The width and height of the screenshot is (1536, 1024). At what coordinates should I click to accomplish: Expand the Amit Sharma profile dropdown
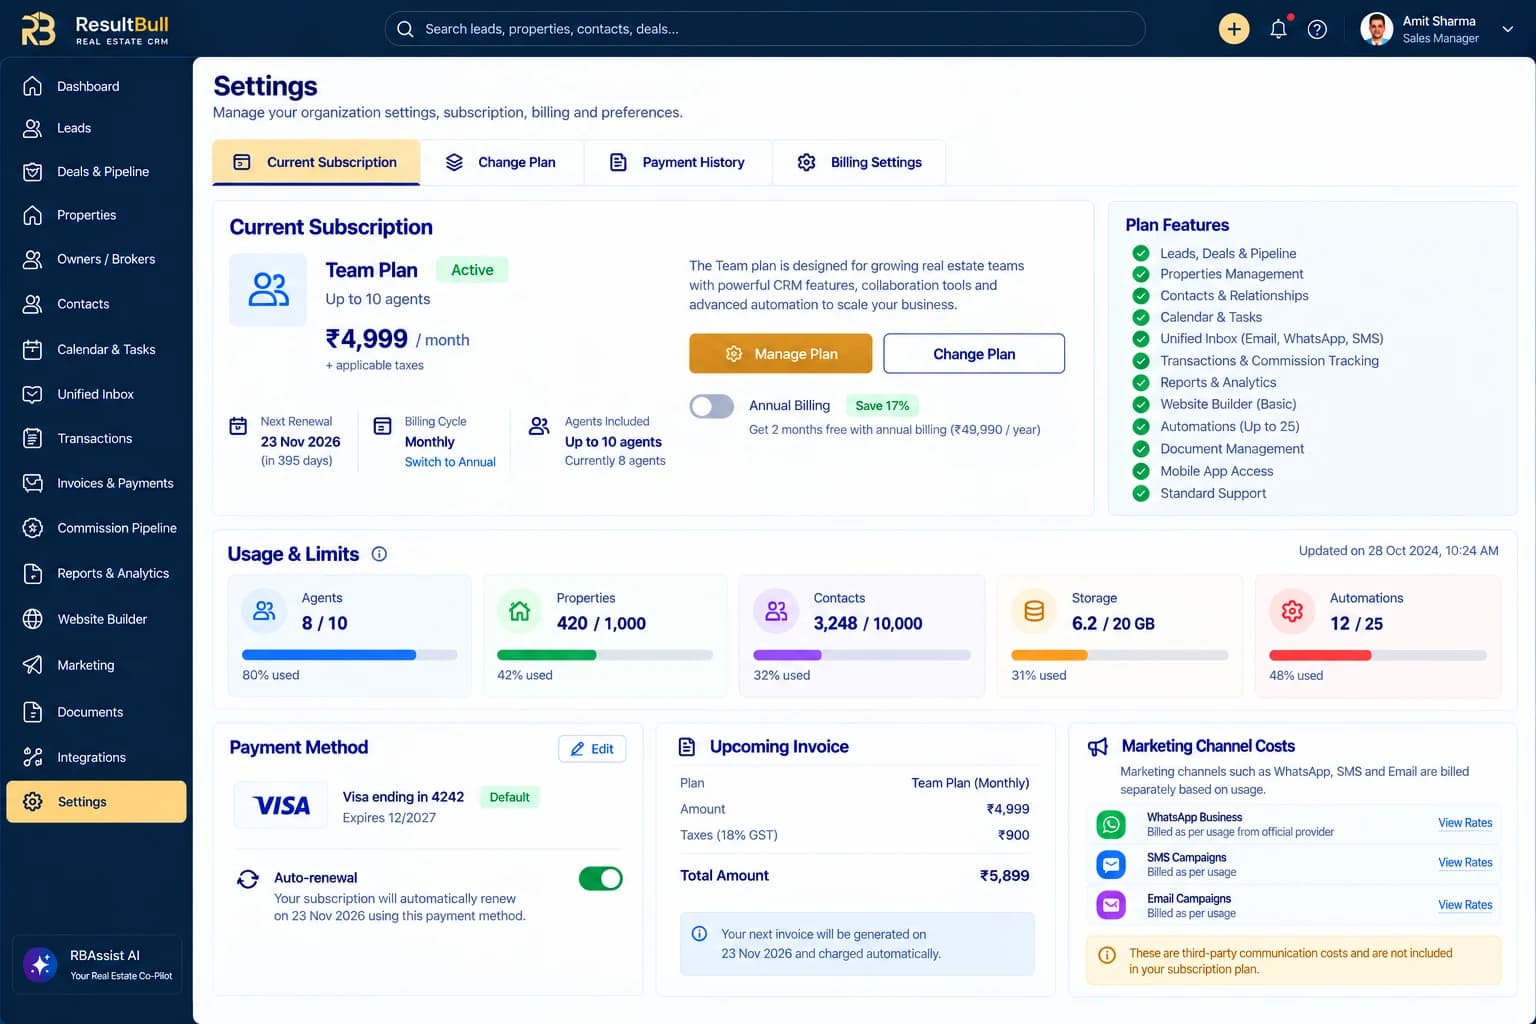click(x=1507, y=30)
